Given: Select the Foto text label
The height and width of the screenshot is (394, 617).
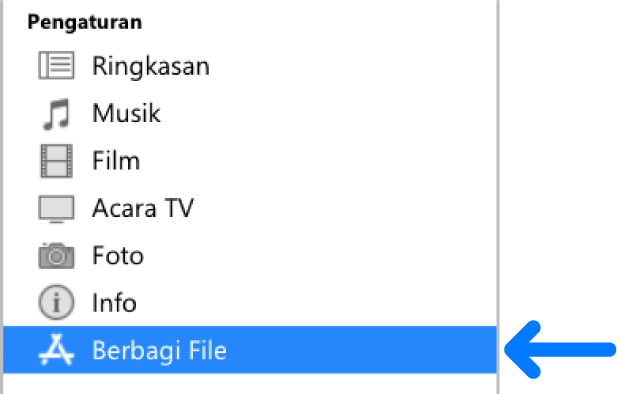Looking at the screenshot, I should [x=118, y=255].
